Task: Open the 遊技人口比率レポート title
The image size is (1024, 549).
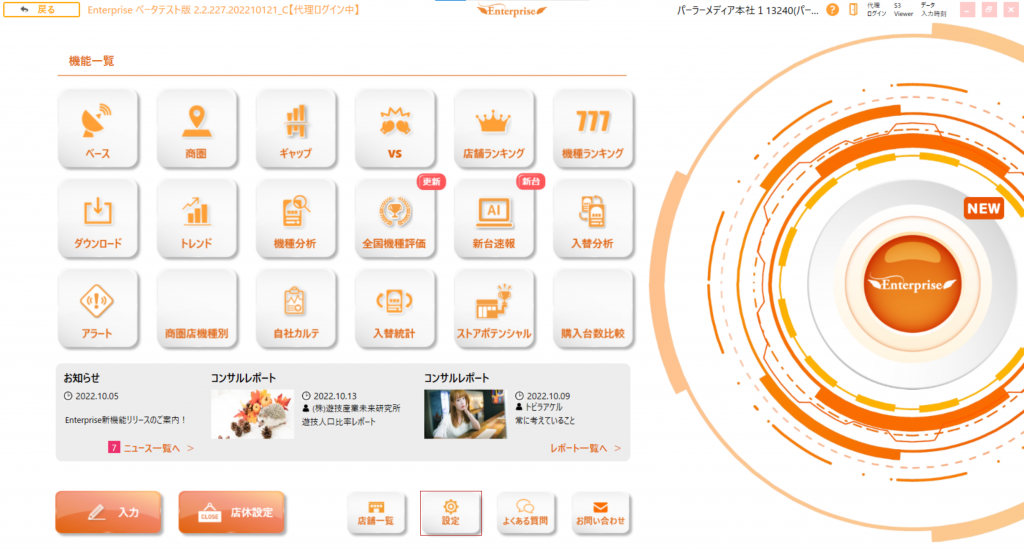Action: click(338, 422)
